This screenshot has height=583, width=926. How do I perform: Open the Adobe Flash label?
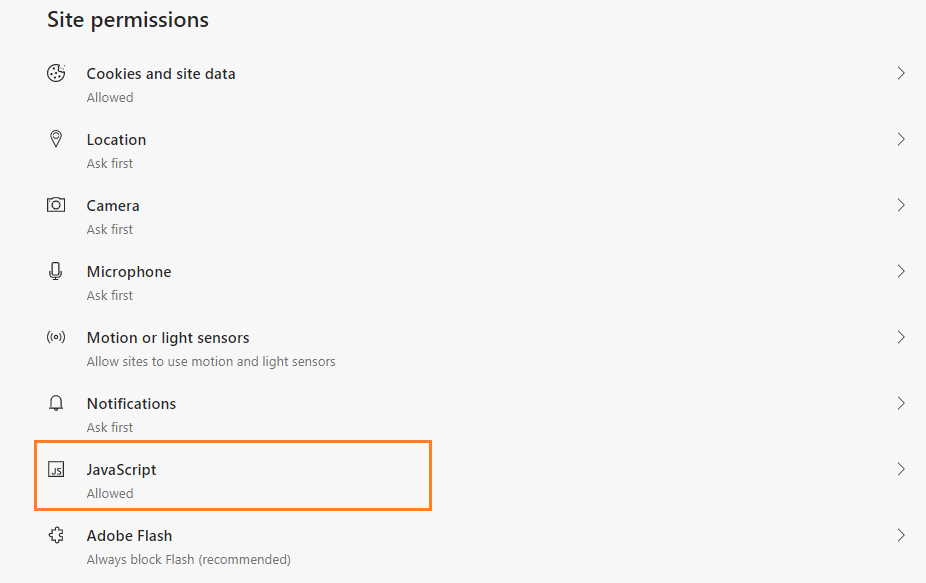coord(129,536)
